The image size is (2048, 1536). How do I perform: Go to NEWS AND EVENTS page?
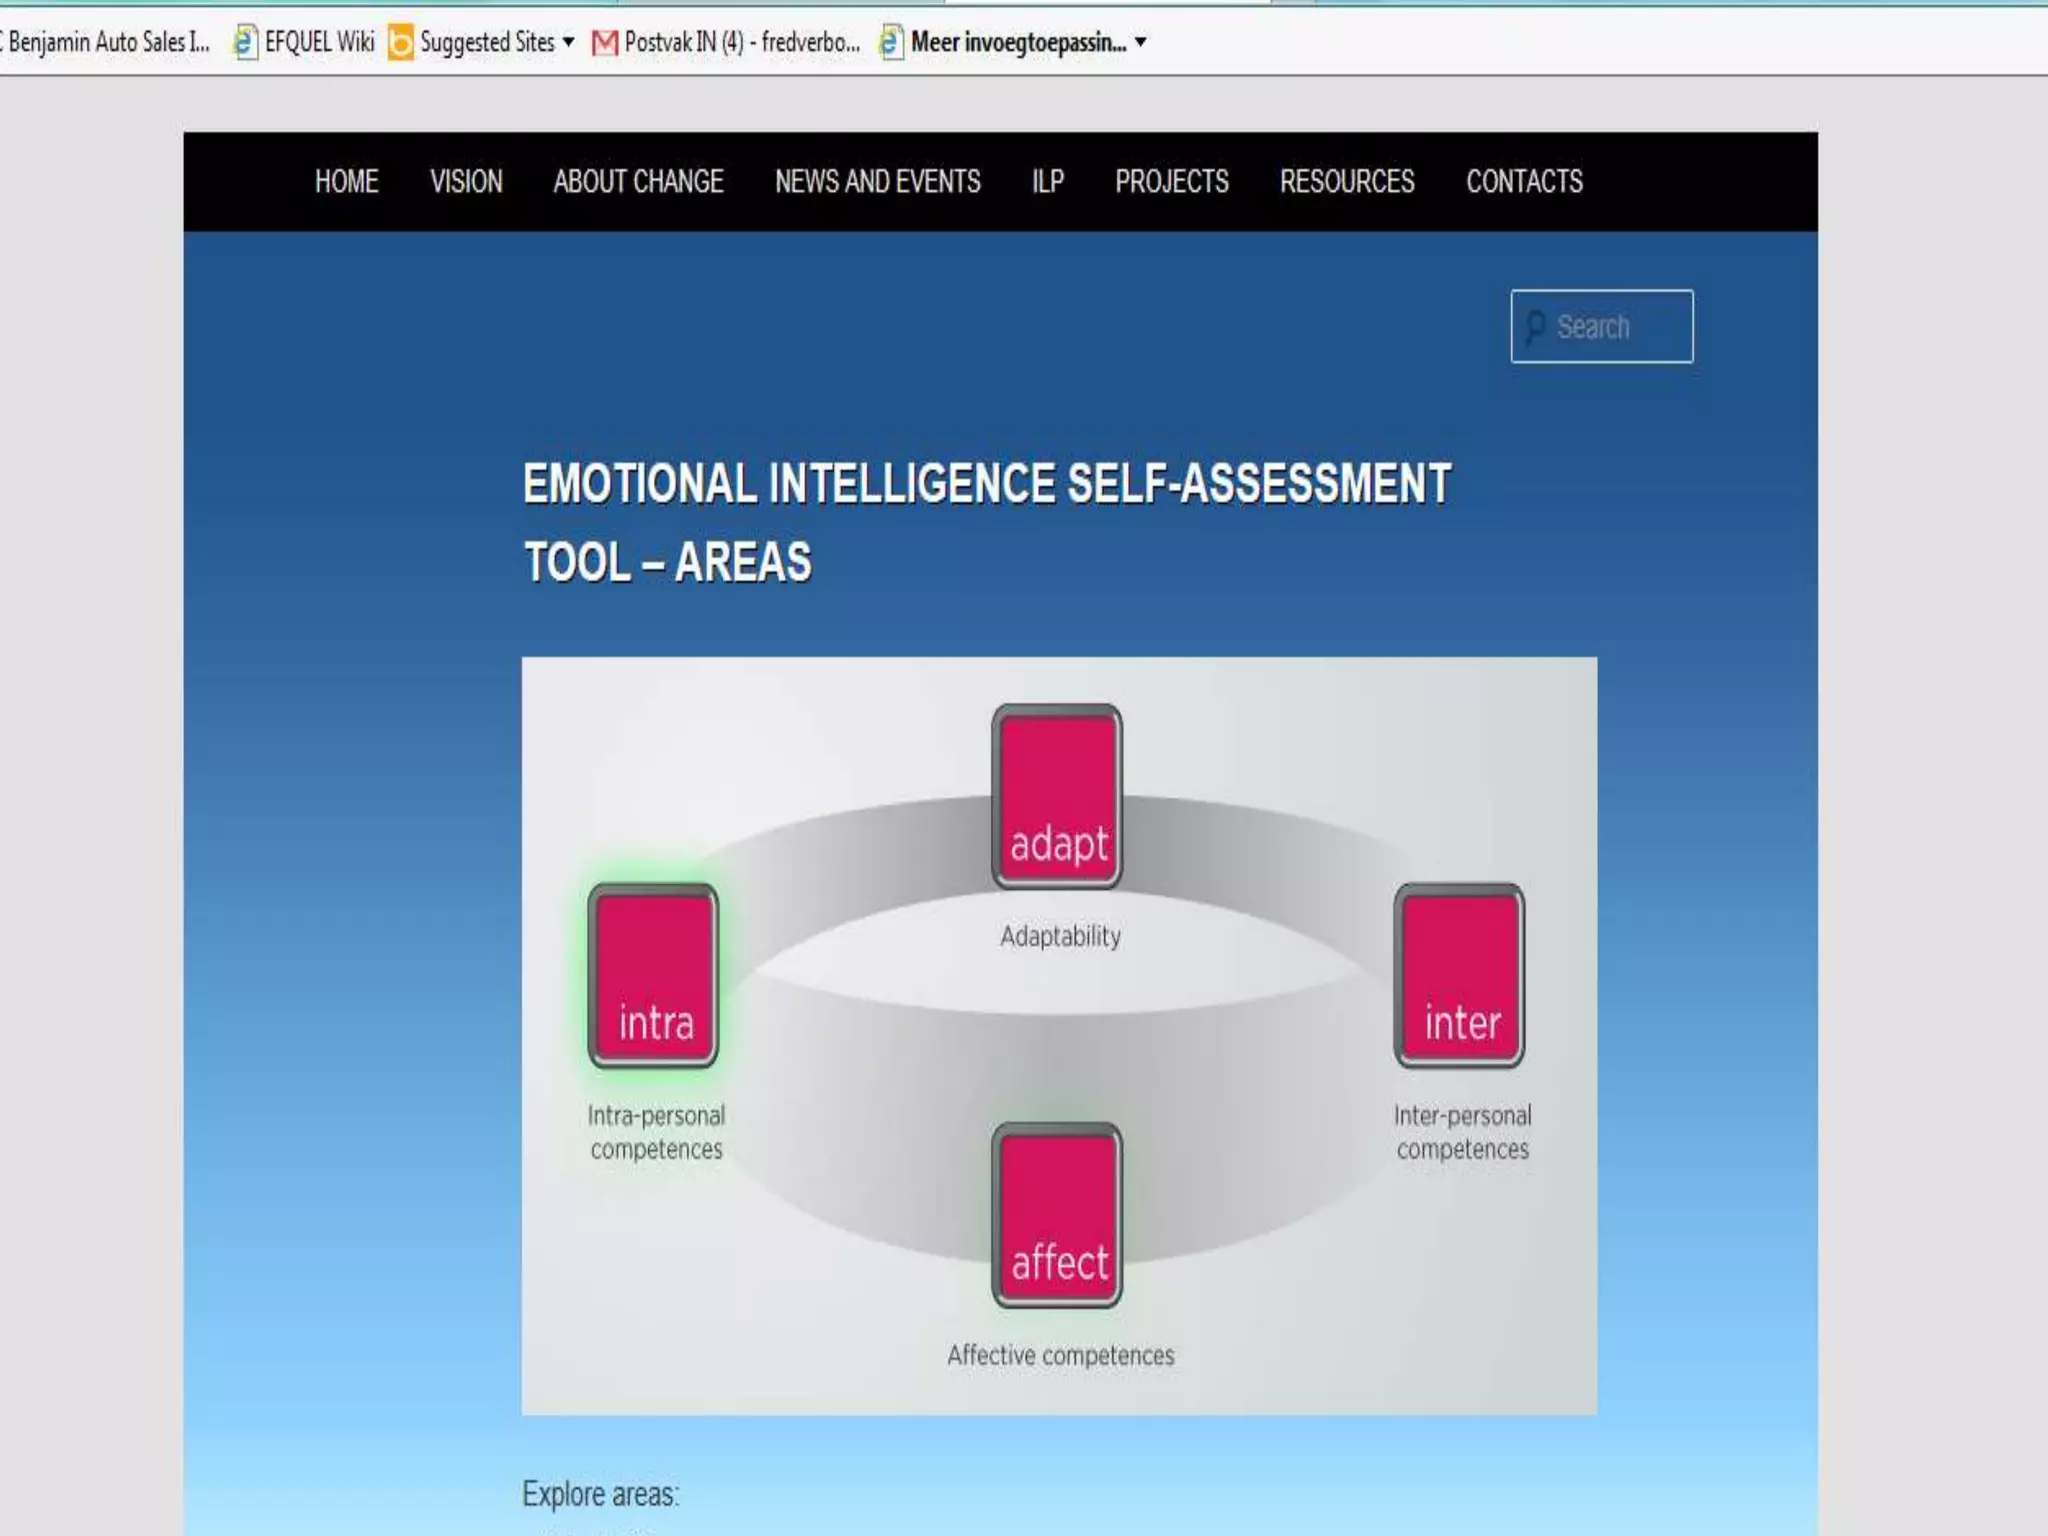click(x=877, y=182)
